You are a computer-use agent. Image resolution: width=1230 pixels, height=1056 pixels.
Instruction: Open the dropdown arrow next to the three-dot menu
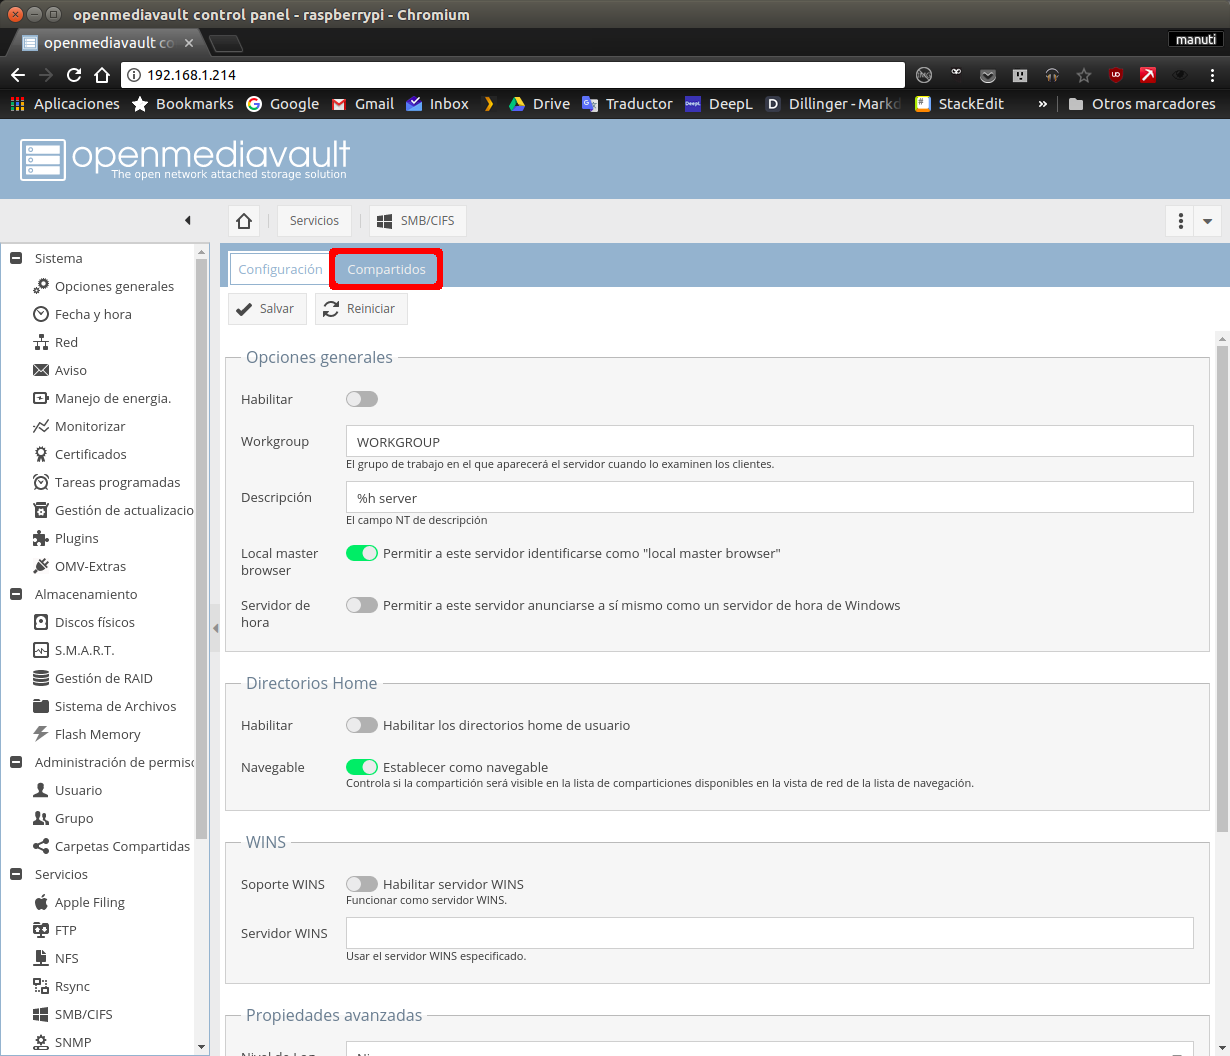(1207, 221)
